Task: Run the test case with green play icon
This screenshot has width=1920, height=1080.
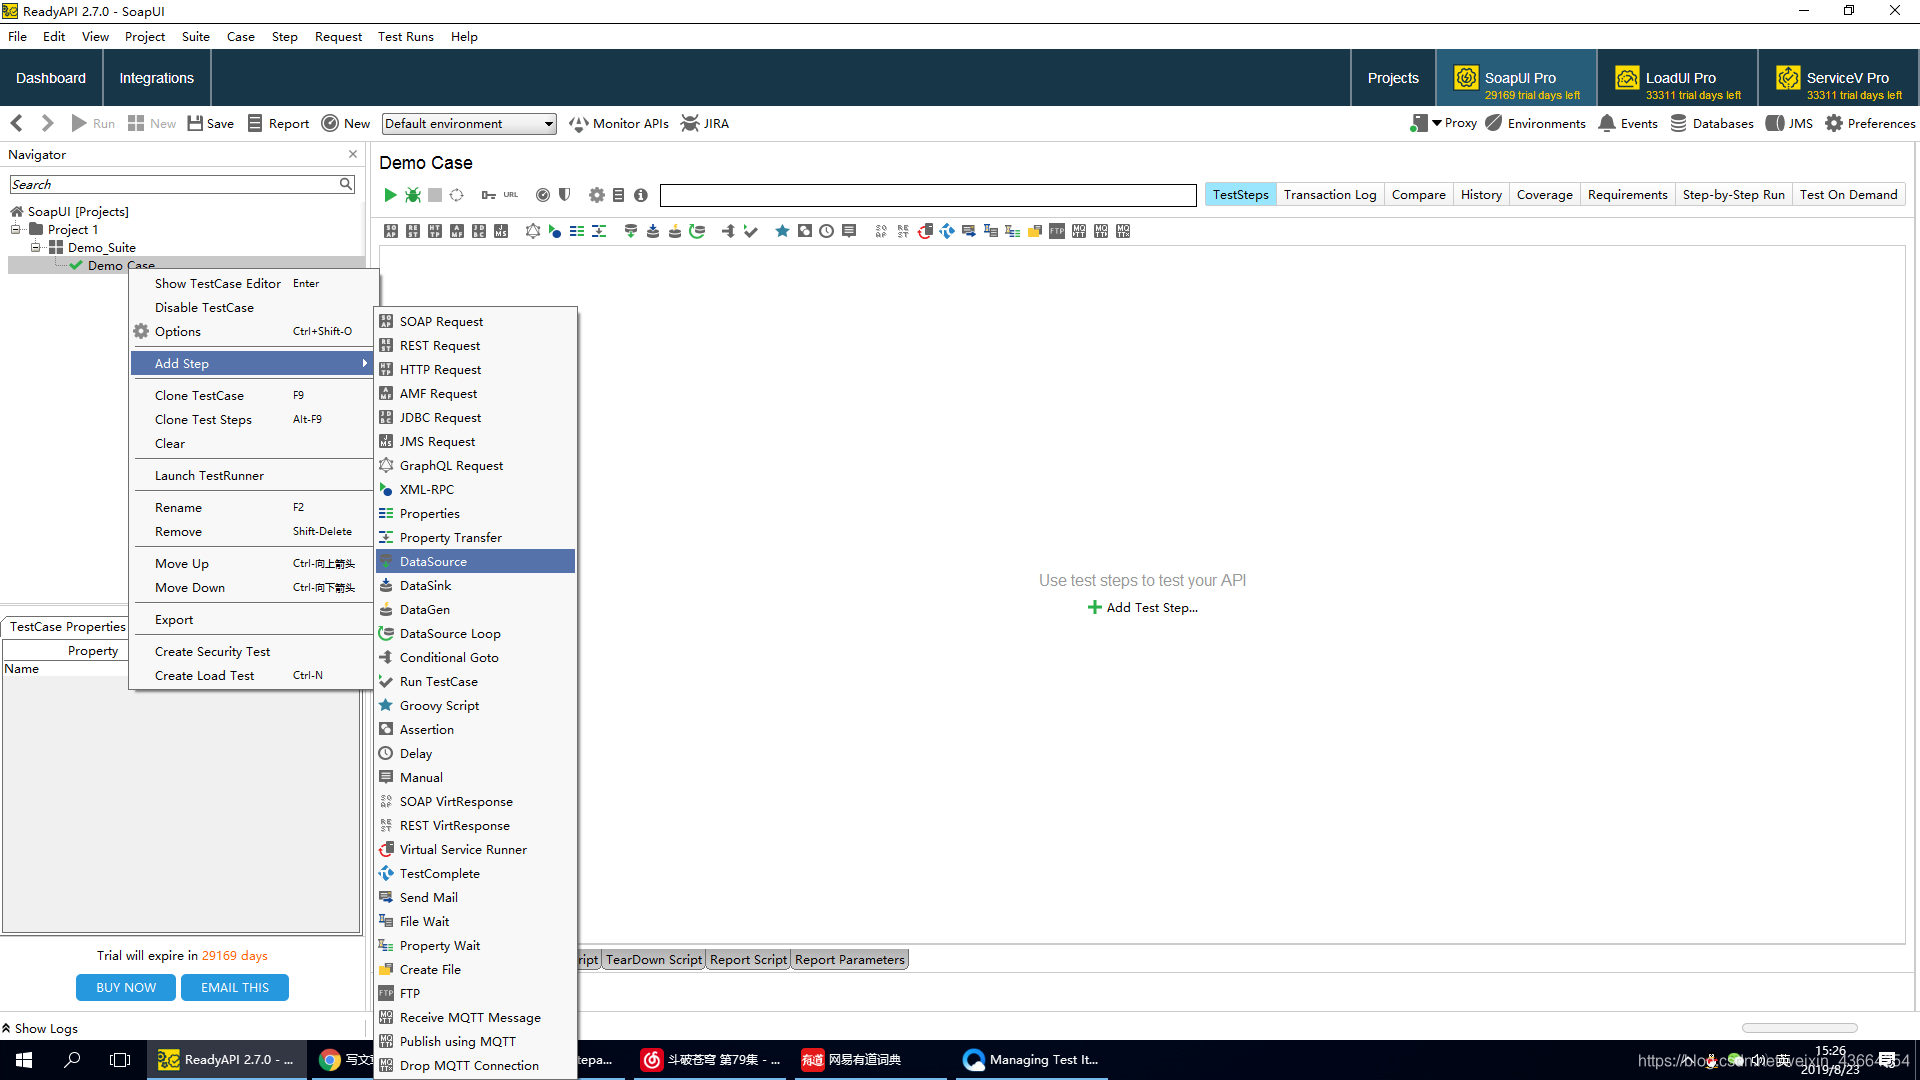Action: [390, 195]
